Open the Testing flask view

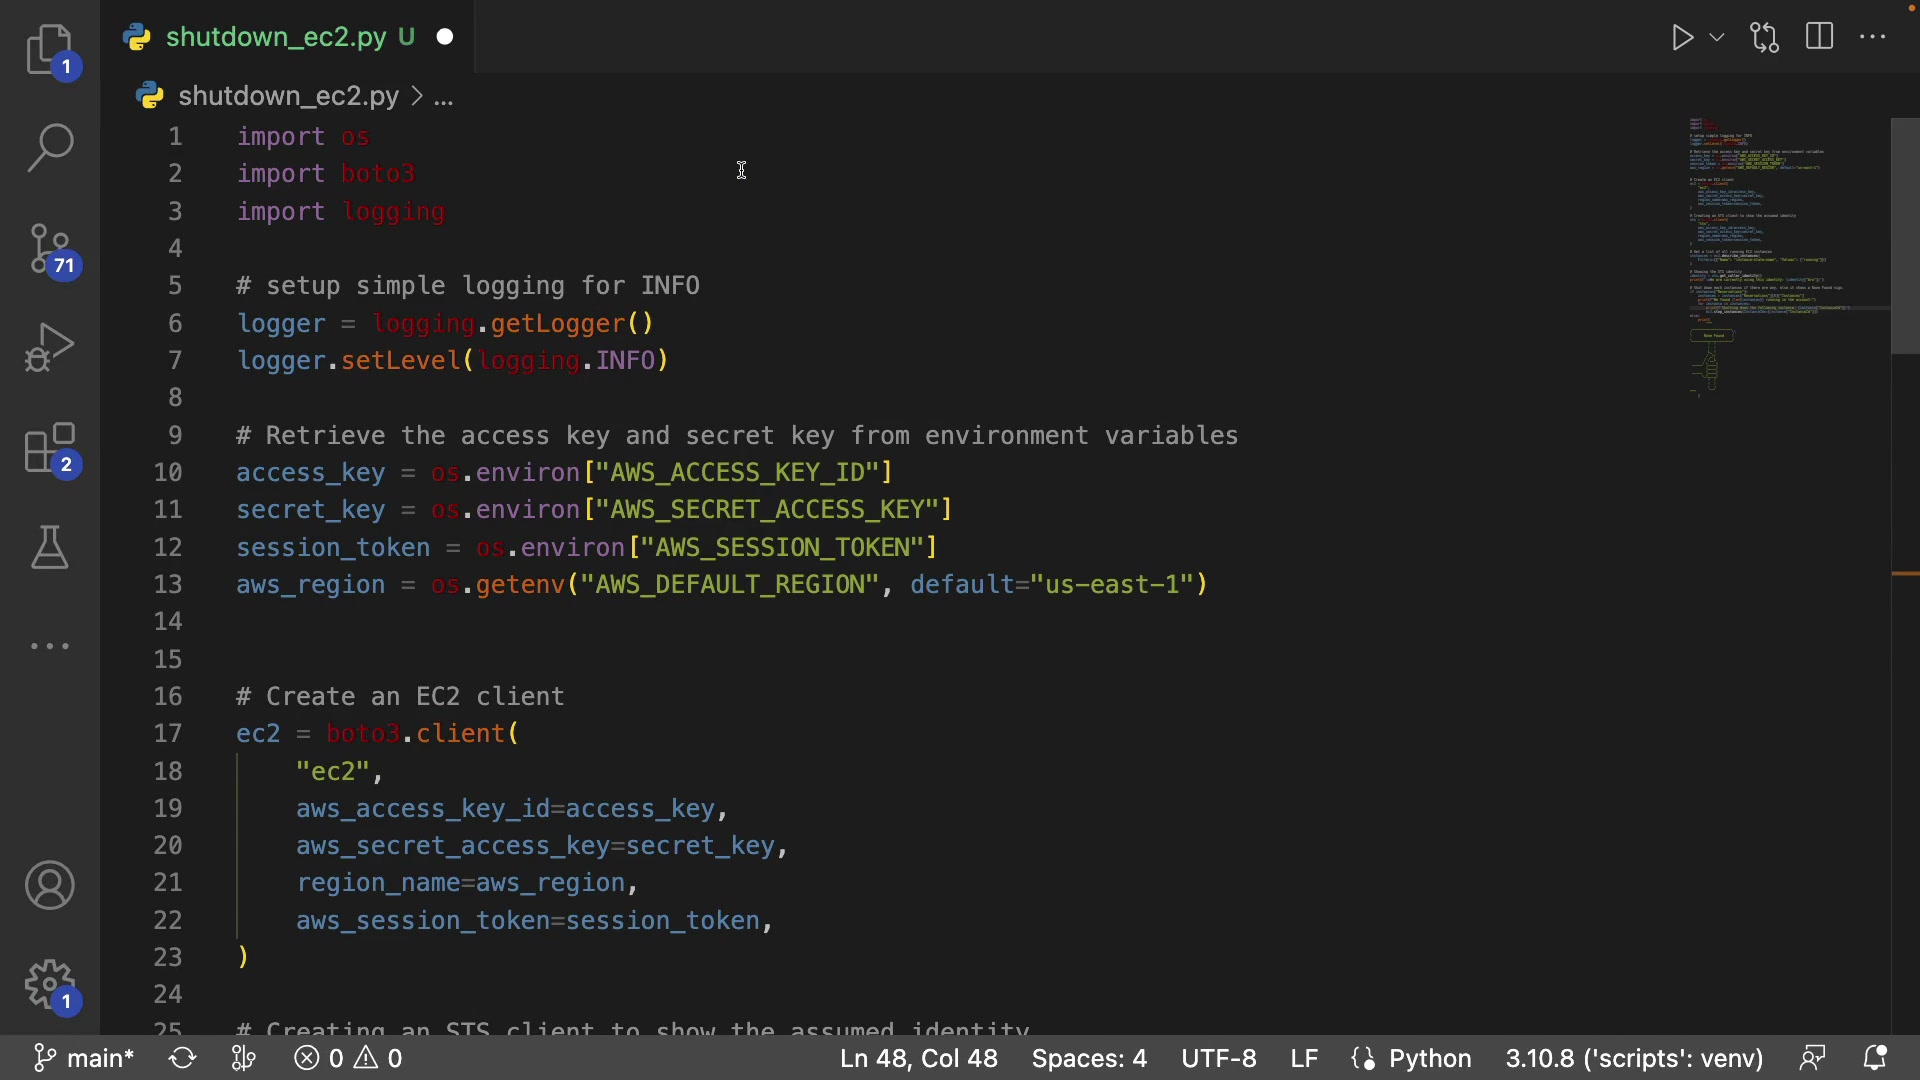(50, 547)
